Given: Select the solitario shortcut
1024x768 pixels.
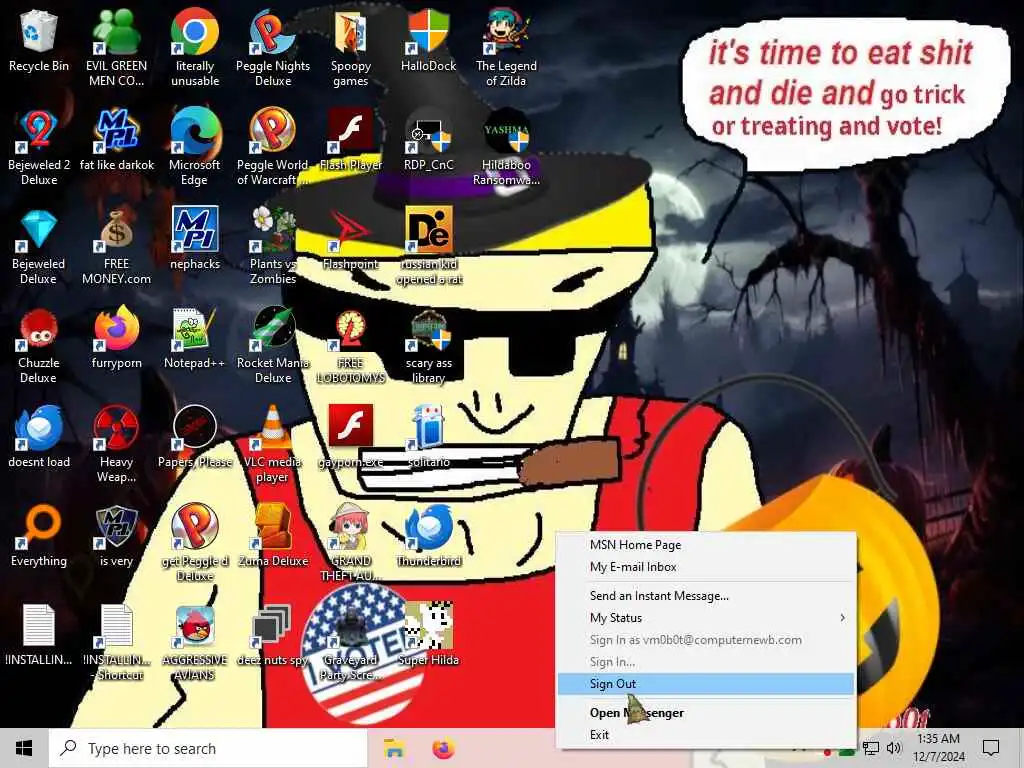Looking at the screenshot, I should (428, 436).
